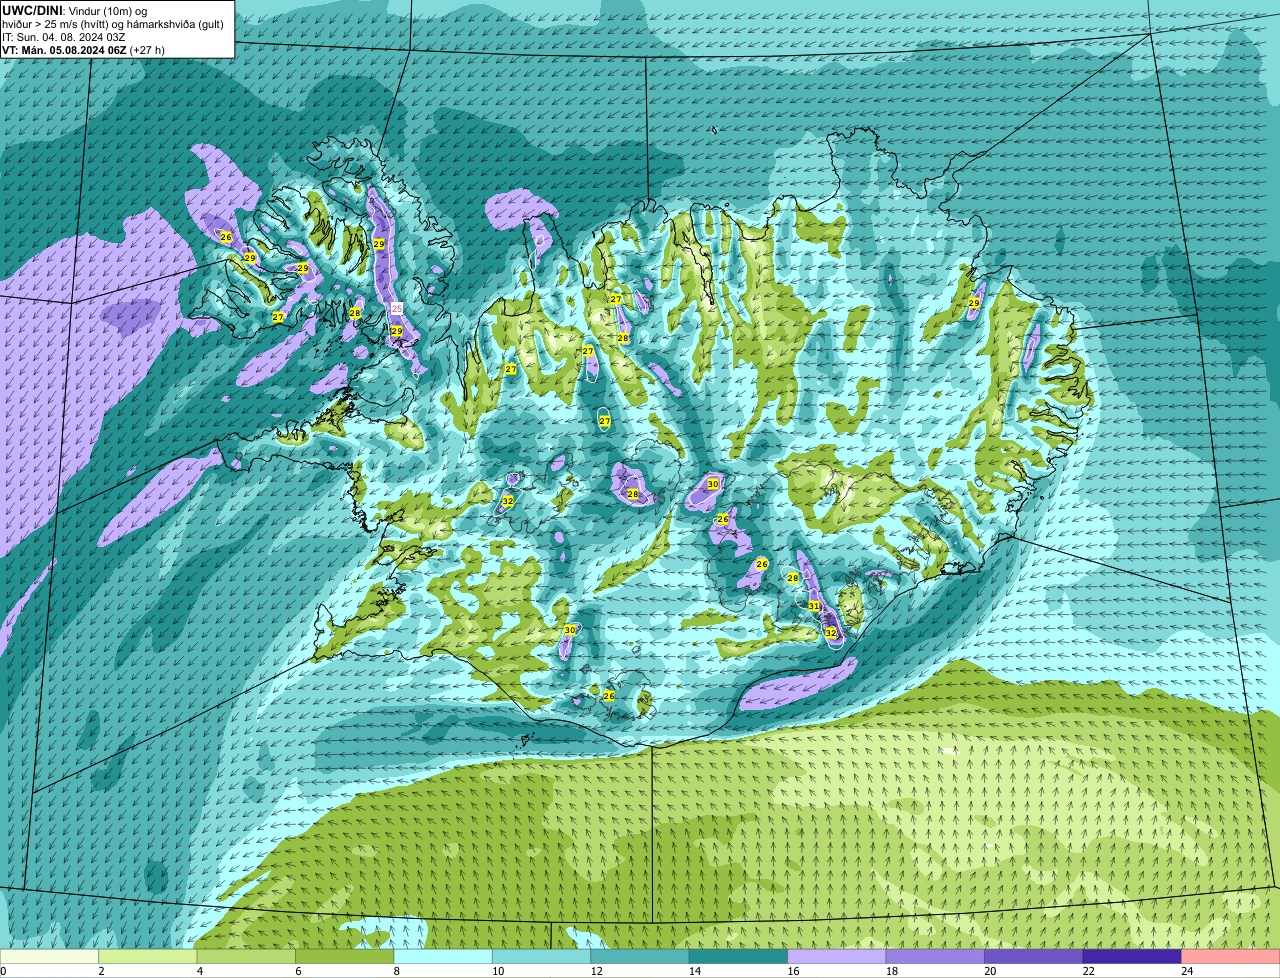Click the legend tick value 12

pyautogui.click(x=596, y=971)
